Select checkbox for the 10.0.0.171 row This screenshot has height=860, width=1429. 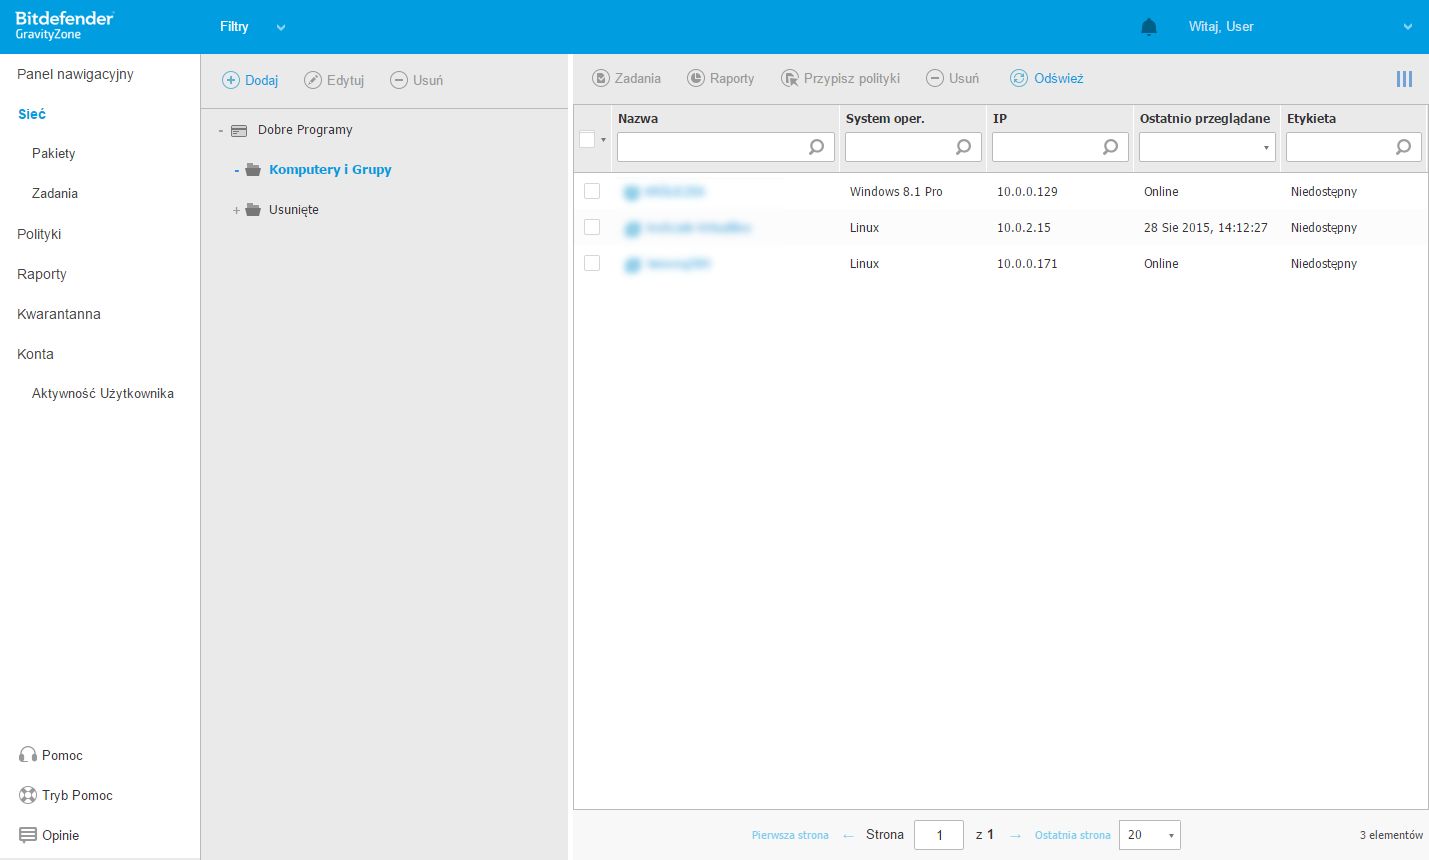592,263
